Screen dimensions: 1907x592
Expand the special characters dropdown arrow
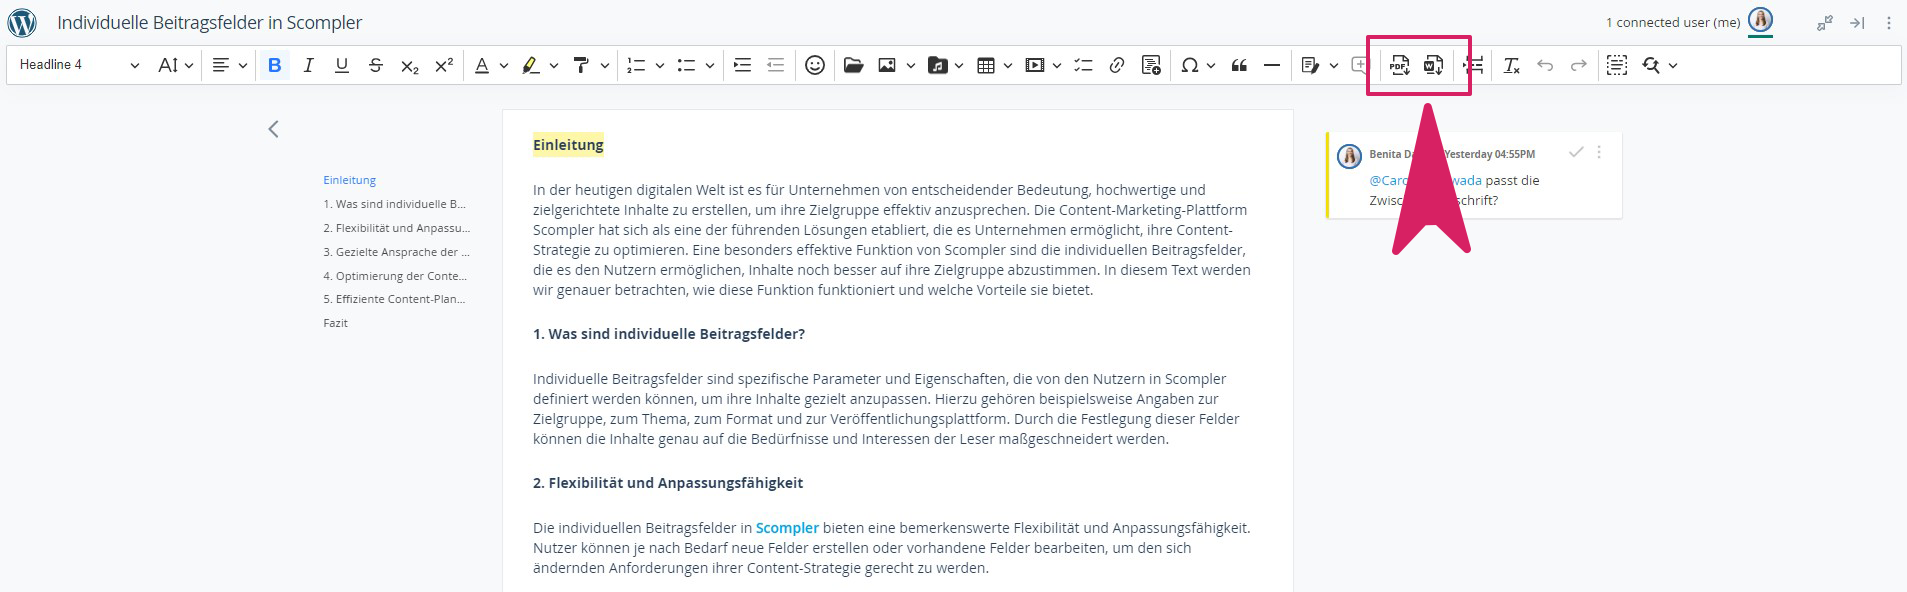click(x=1211, y=66)
